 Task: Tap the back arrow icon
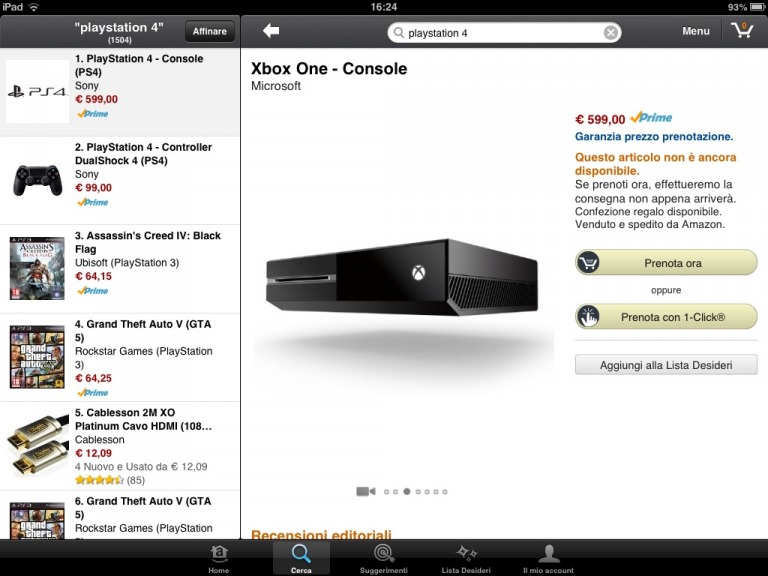click(271, 31)
